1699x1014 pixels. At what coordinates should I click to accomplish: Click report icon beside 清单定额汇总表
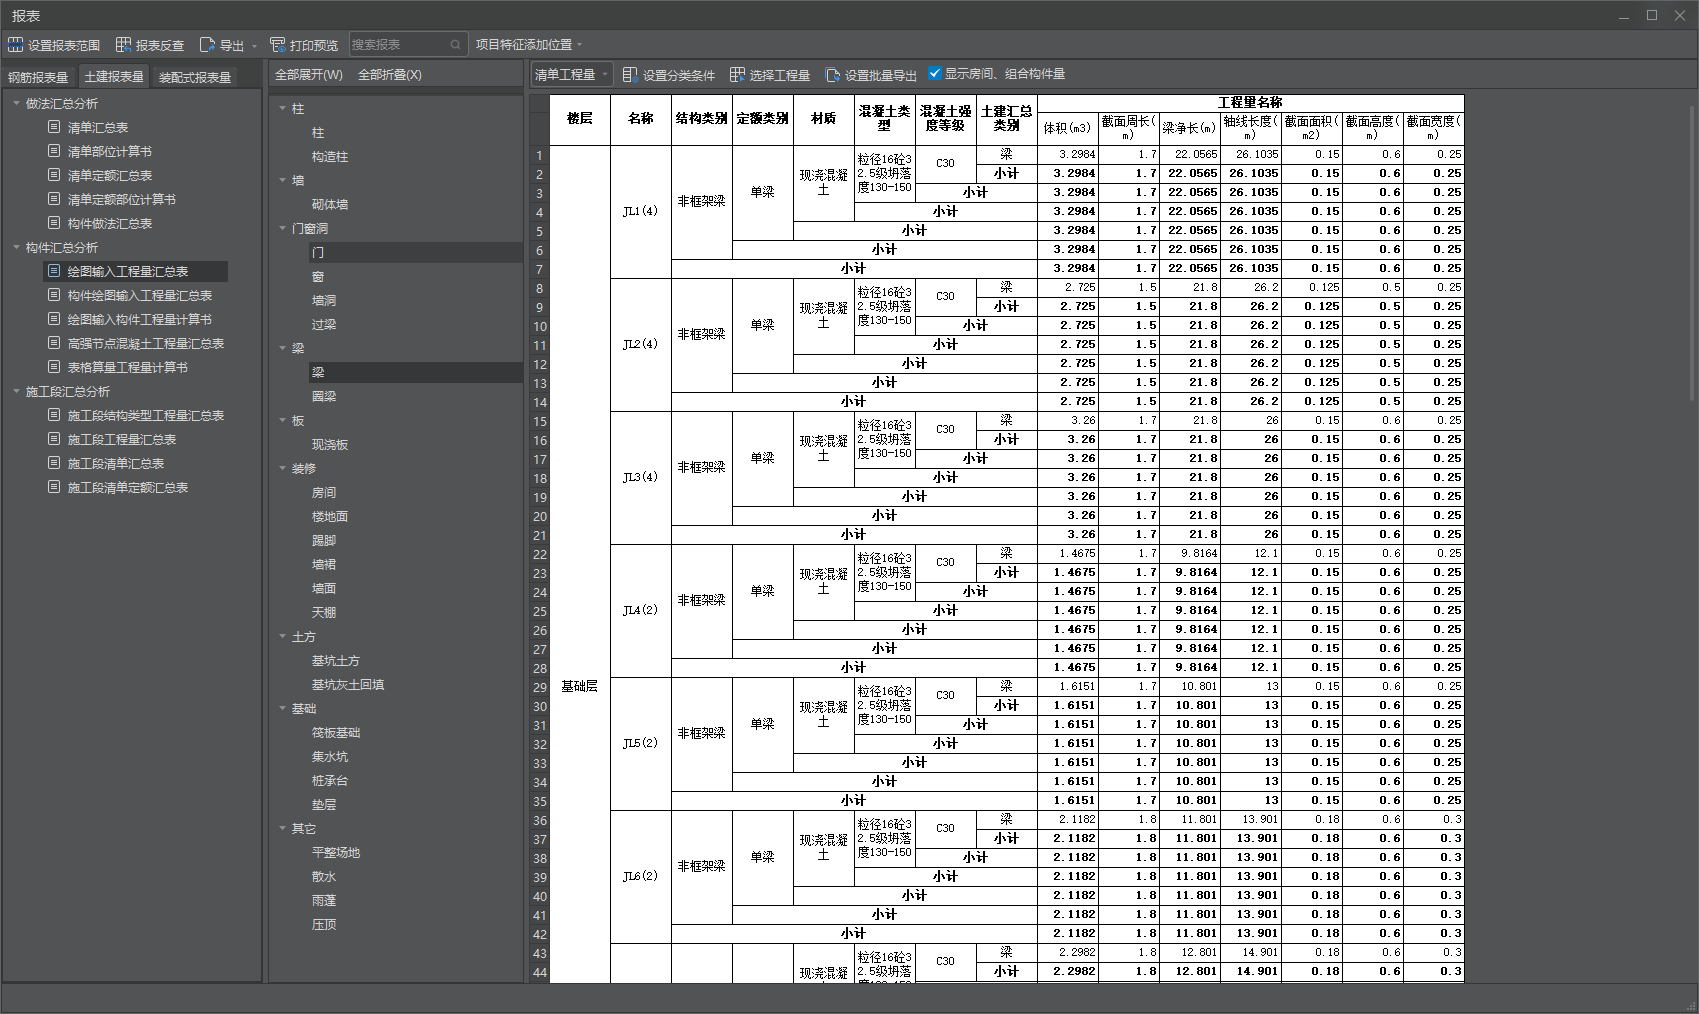(x=55, y=175)
